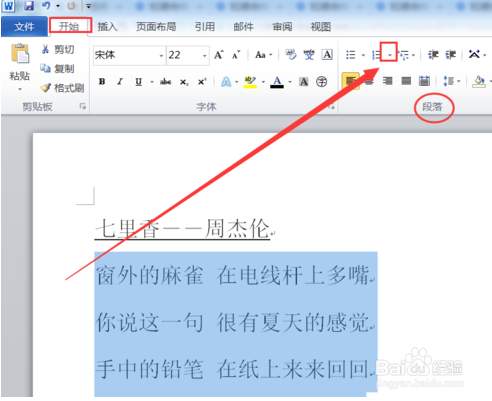Switch to the 视图 (View) tab
The image size is (492, 401).
tap(321, 26)
